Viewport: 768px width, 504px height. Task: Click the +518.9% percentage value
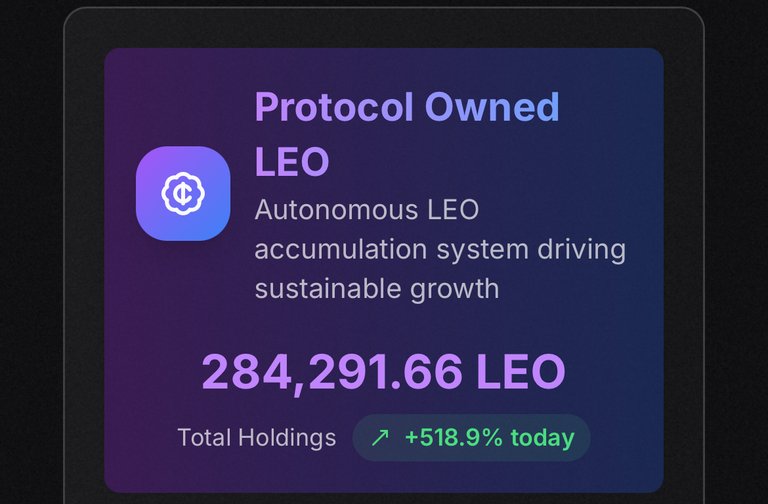point(454,437)
